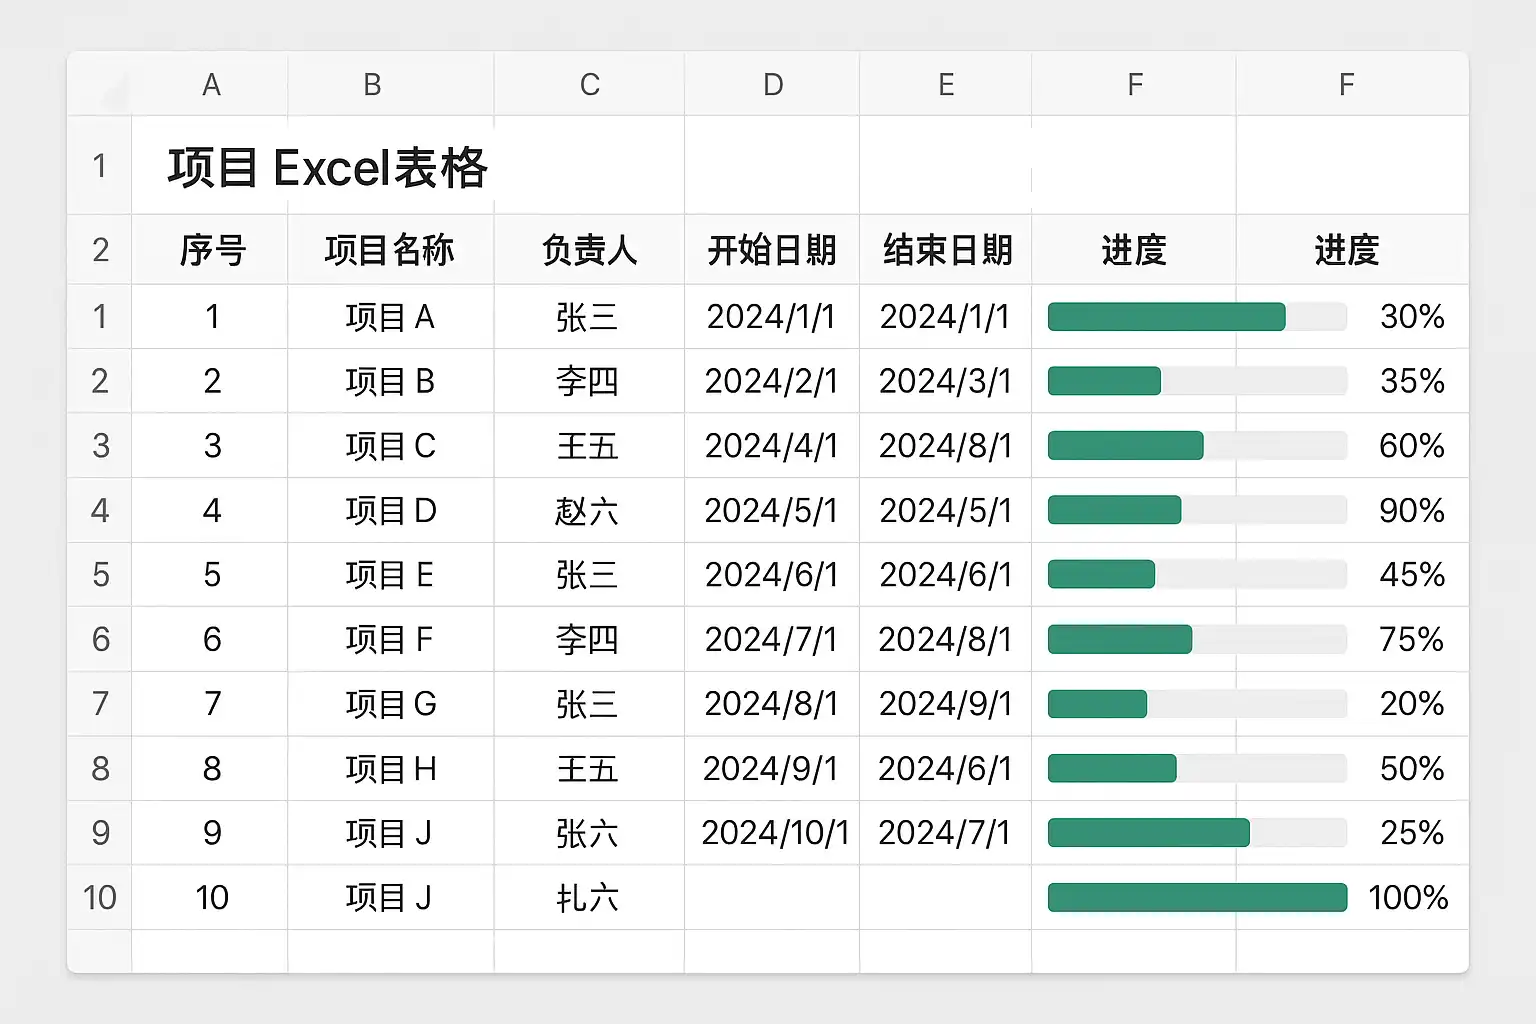Select column D header

[773, 85]
